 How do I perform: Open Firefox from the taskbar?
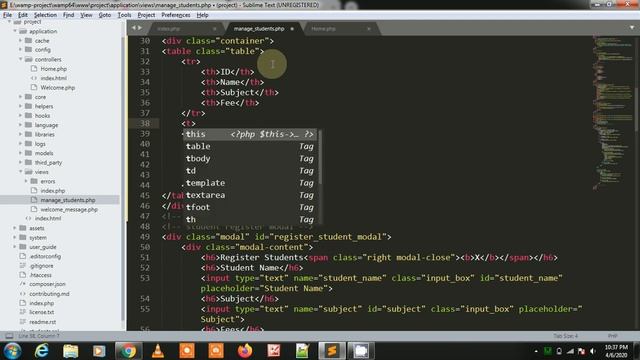[x=245, y=351]
